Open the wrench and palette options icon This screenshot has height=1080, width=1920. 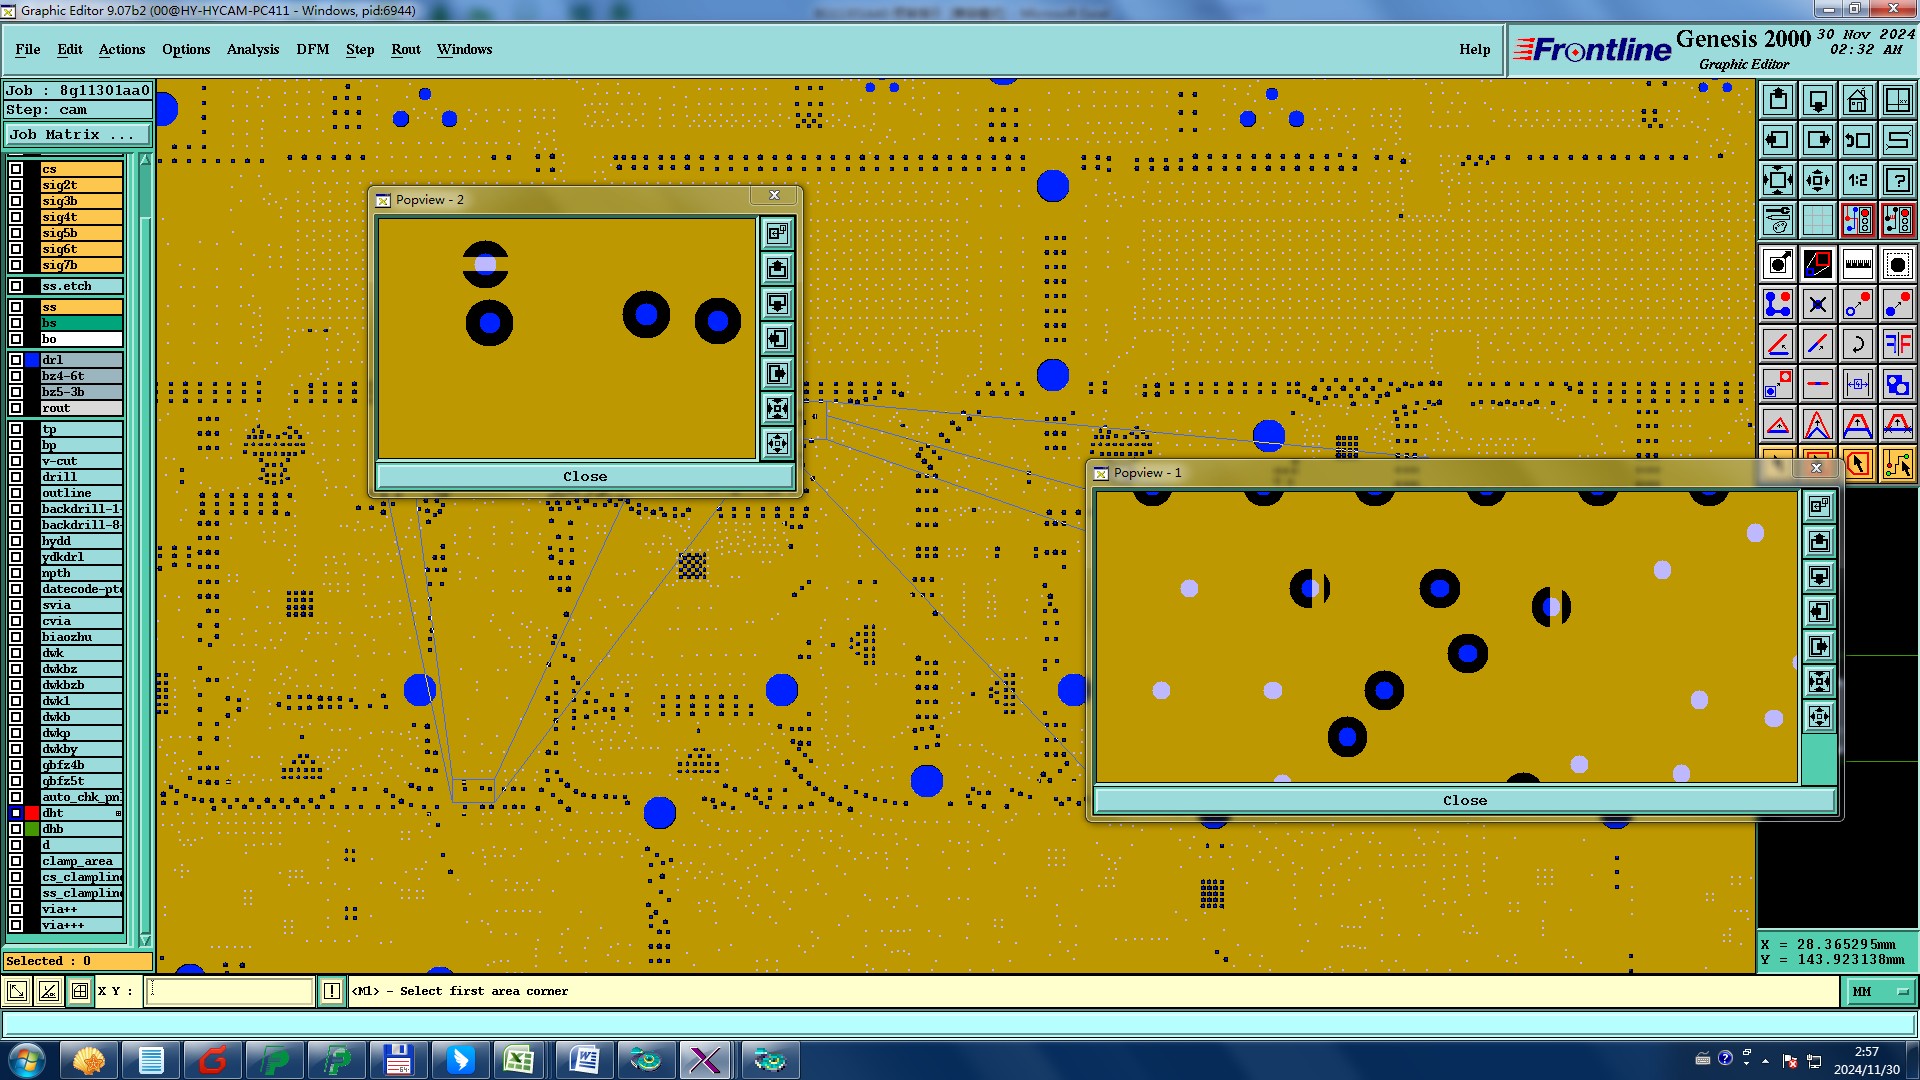coord(1778,219)
